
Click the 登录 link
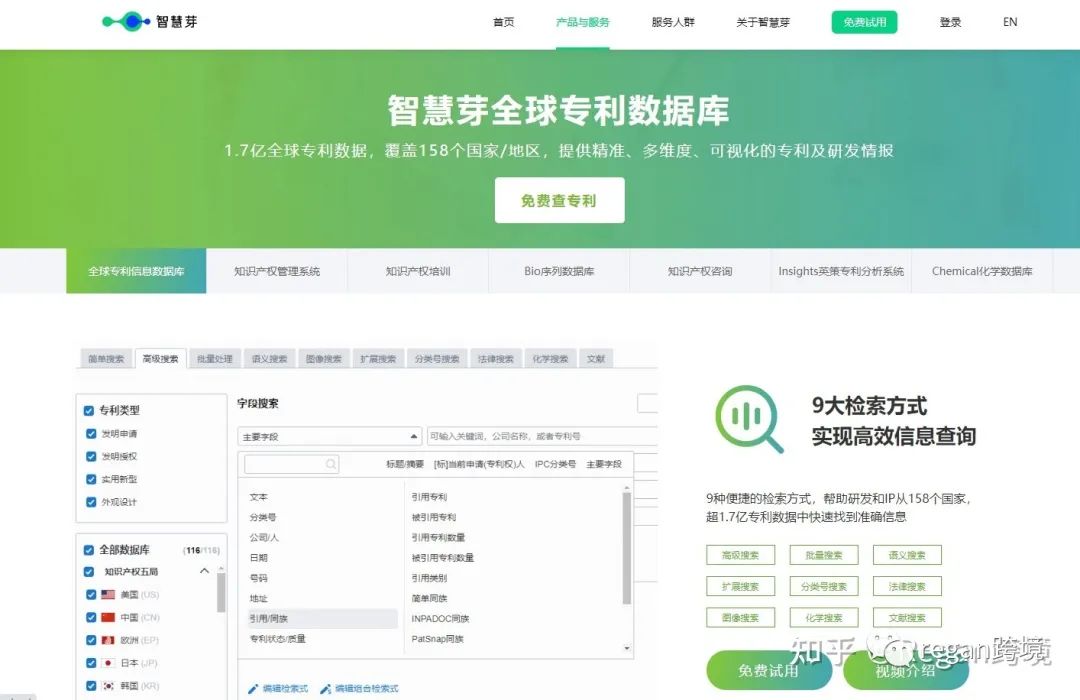point(951,22)
